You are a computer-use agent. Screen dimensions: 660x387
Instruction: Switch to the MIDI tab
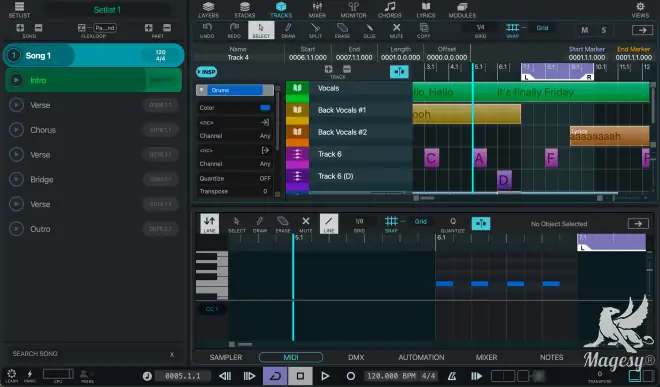(291, 357)
